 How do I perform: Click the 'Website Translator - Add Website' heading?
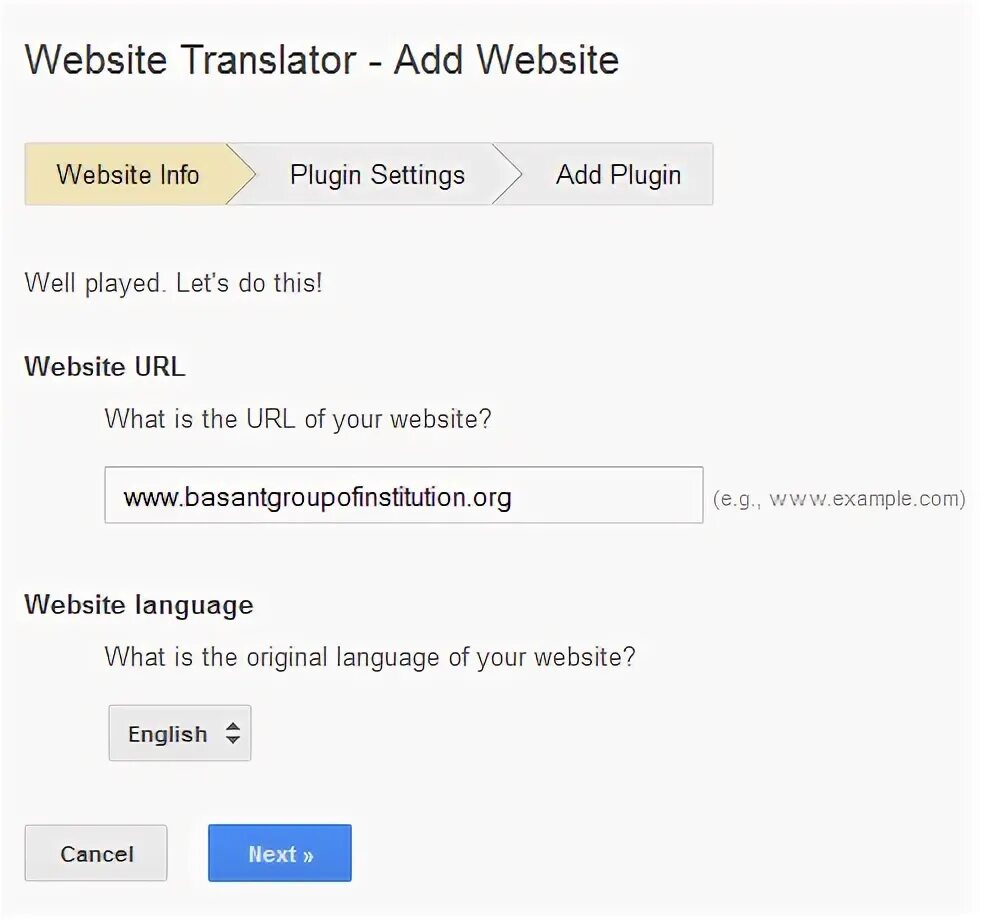coord(321,59)
